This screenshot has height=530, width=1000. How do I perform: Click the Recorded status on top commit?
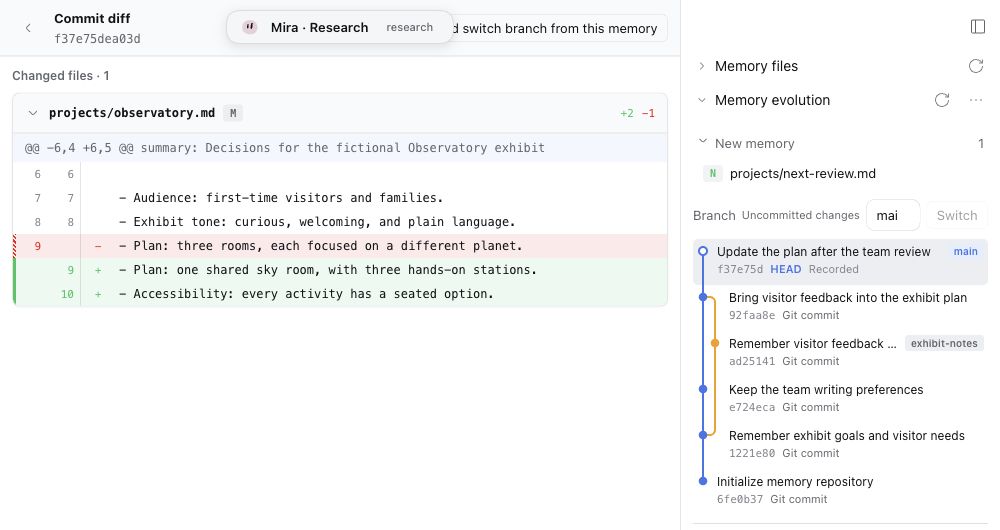click(834, 269)
